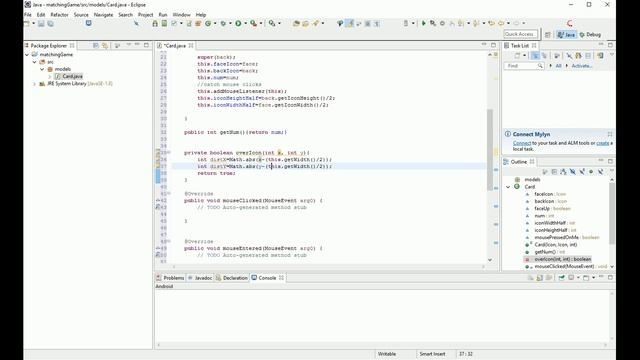Toggle Link with Editor in Package Explorer
Viewport: 640px width, 360px height.
pyautogui.click(x=105, y=45)
